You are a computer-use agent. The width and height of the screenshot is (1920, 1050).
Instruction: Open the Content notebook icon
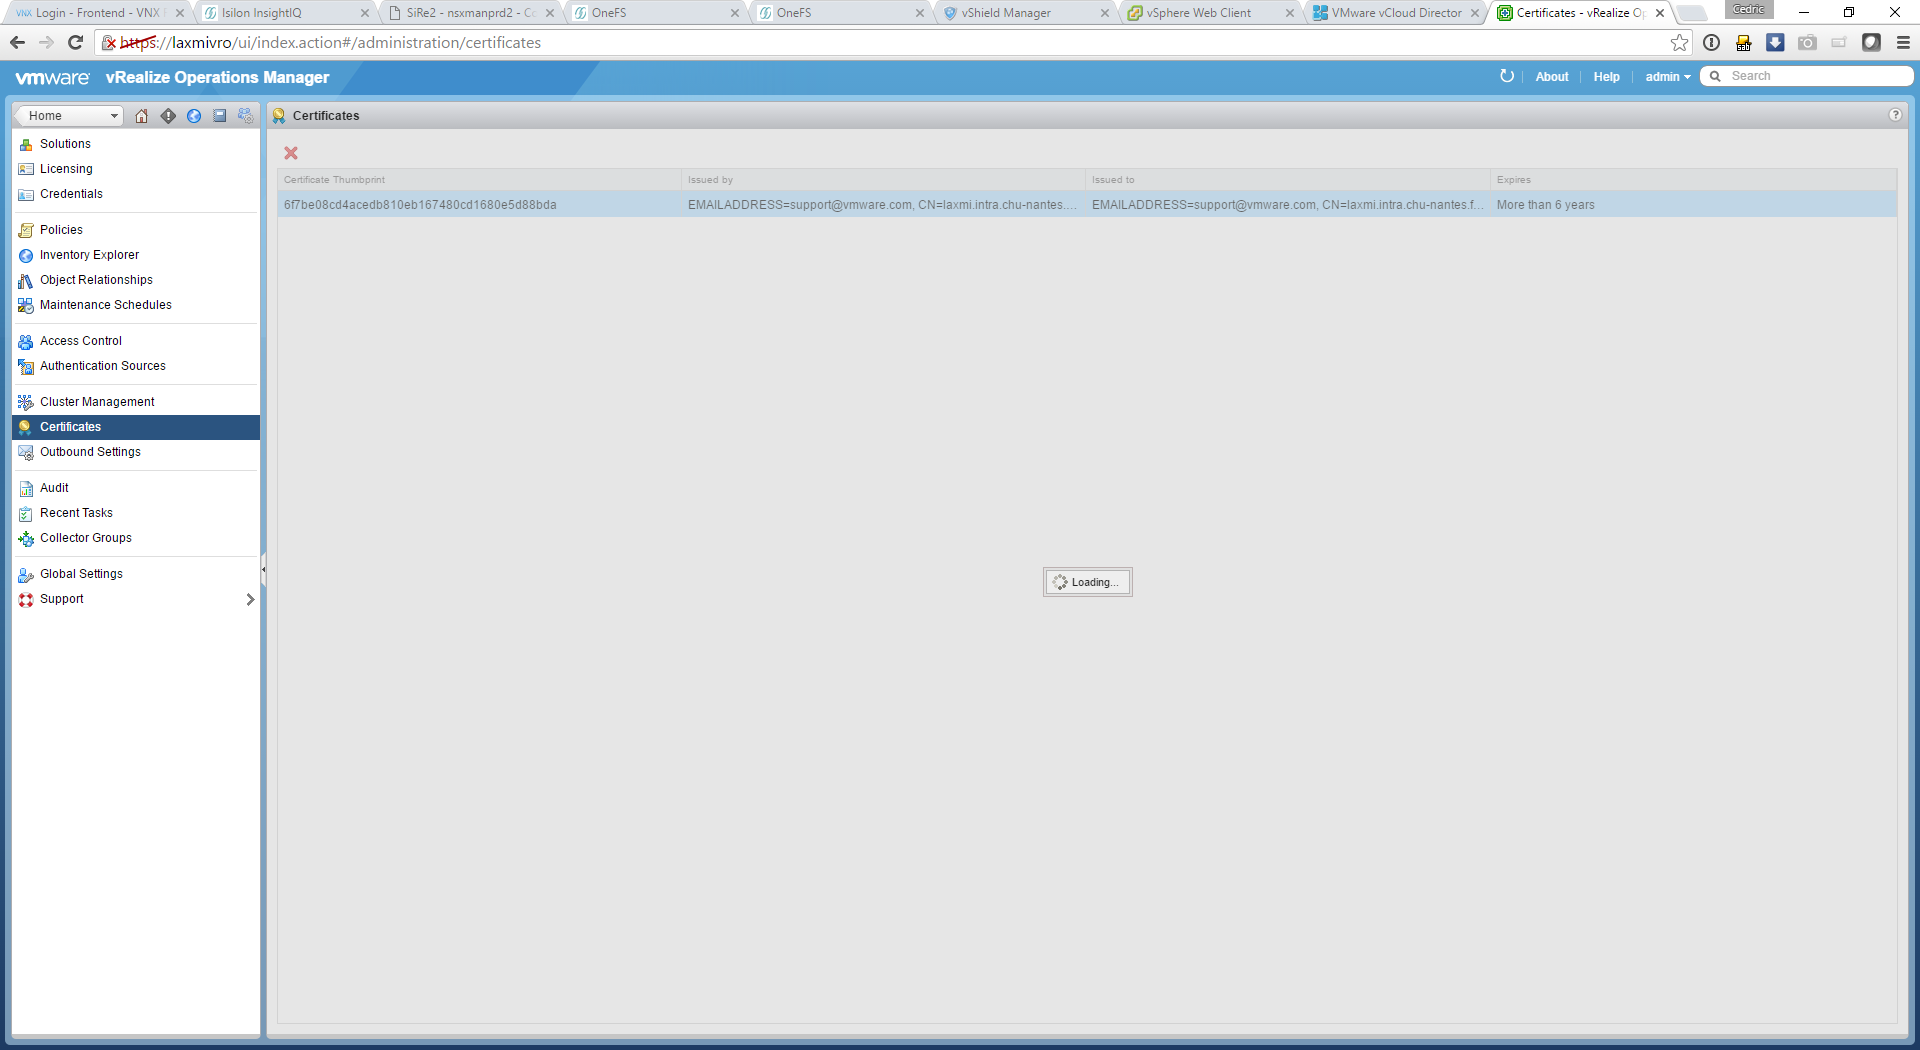[x=220, y=116]
